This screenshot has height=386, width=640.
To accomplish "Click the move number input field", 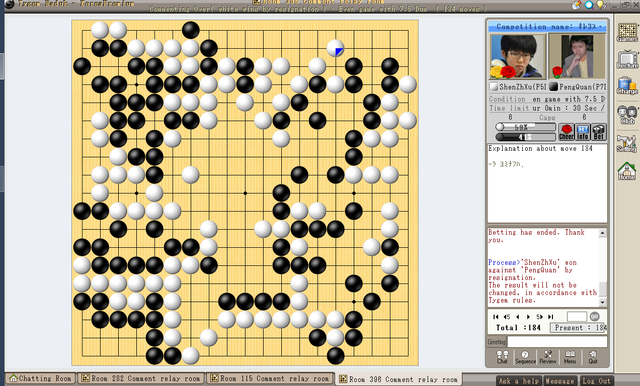I will coord(577,316).
